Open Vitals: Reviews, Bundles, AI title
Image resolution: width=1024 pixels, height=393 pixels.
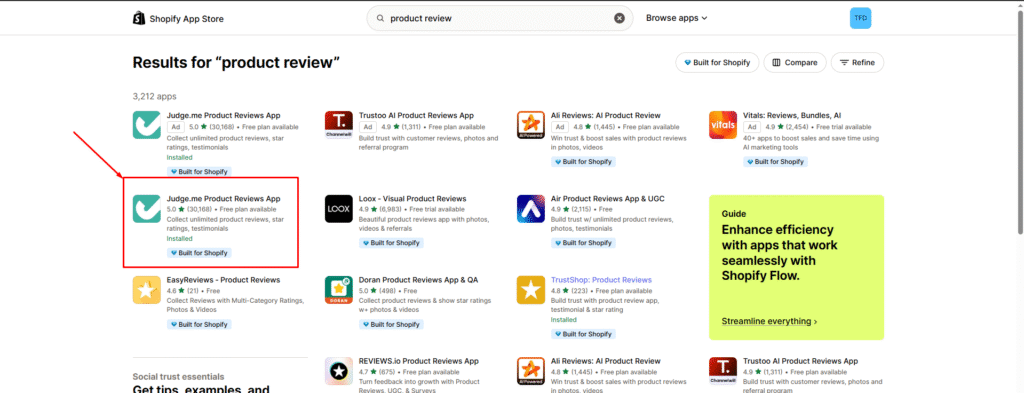(792, 116)
